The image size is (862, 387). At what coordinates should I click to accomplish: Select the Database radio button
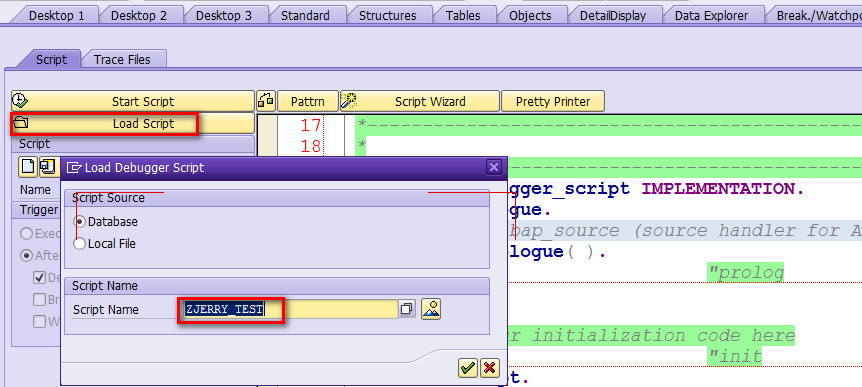pyautogui.click(x=80, y=222)
